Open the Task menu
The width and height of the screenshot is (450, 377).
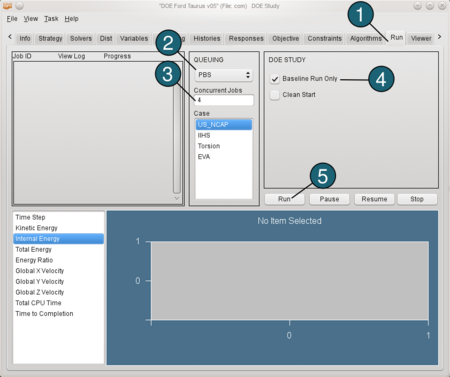[x=51, y=19]
